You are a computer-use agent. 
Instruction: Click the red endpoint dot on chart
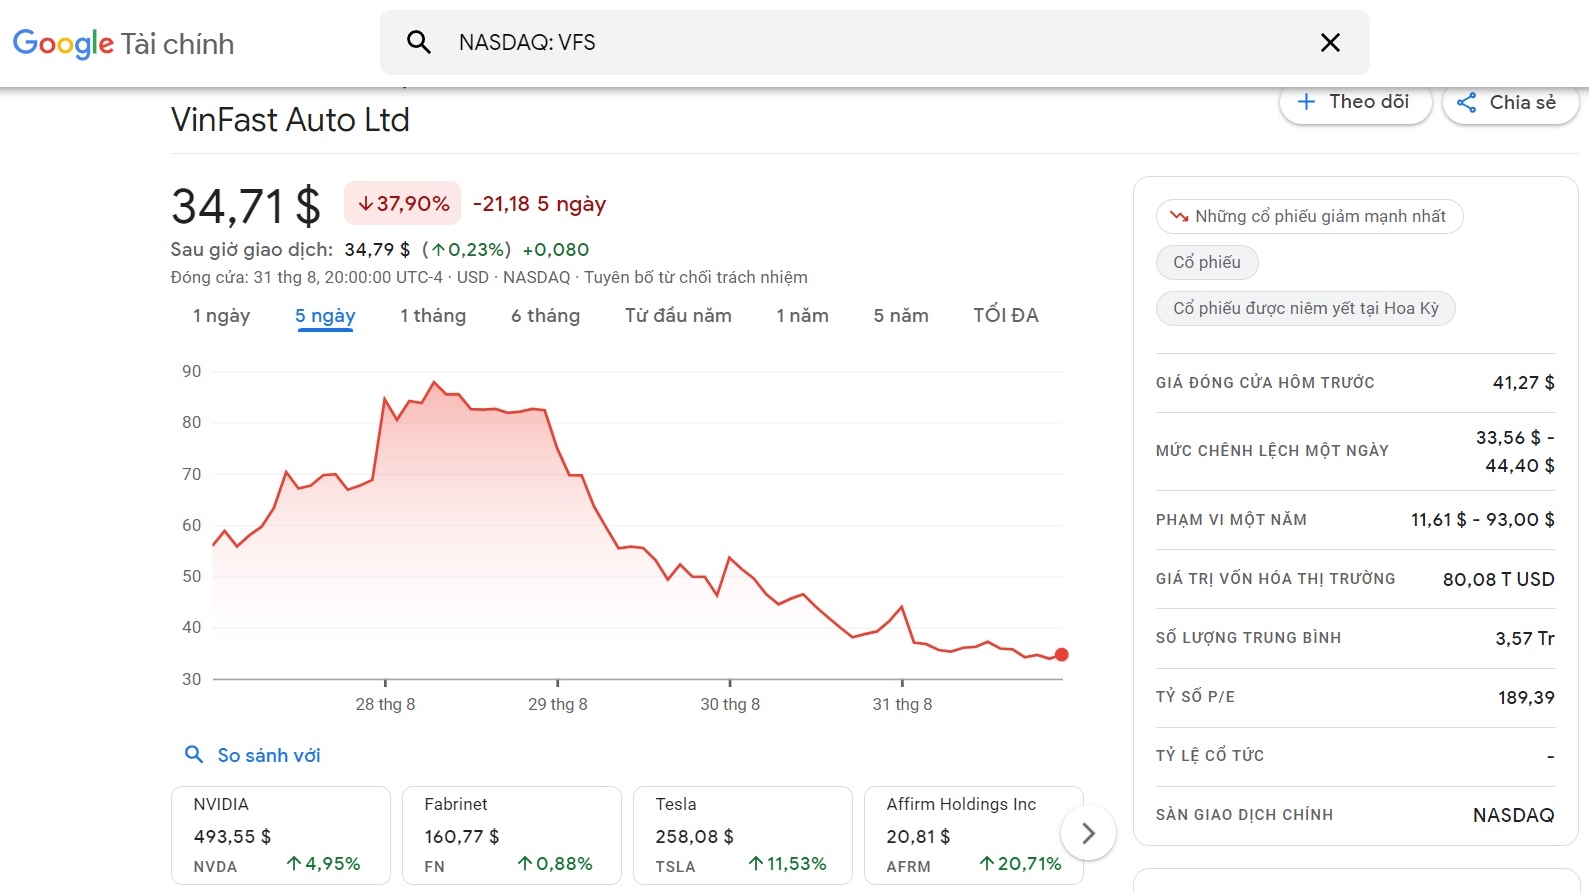(x=1061, y=655)
